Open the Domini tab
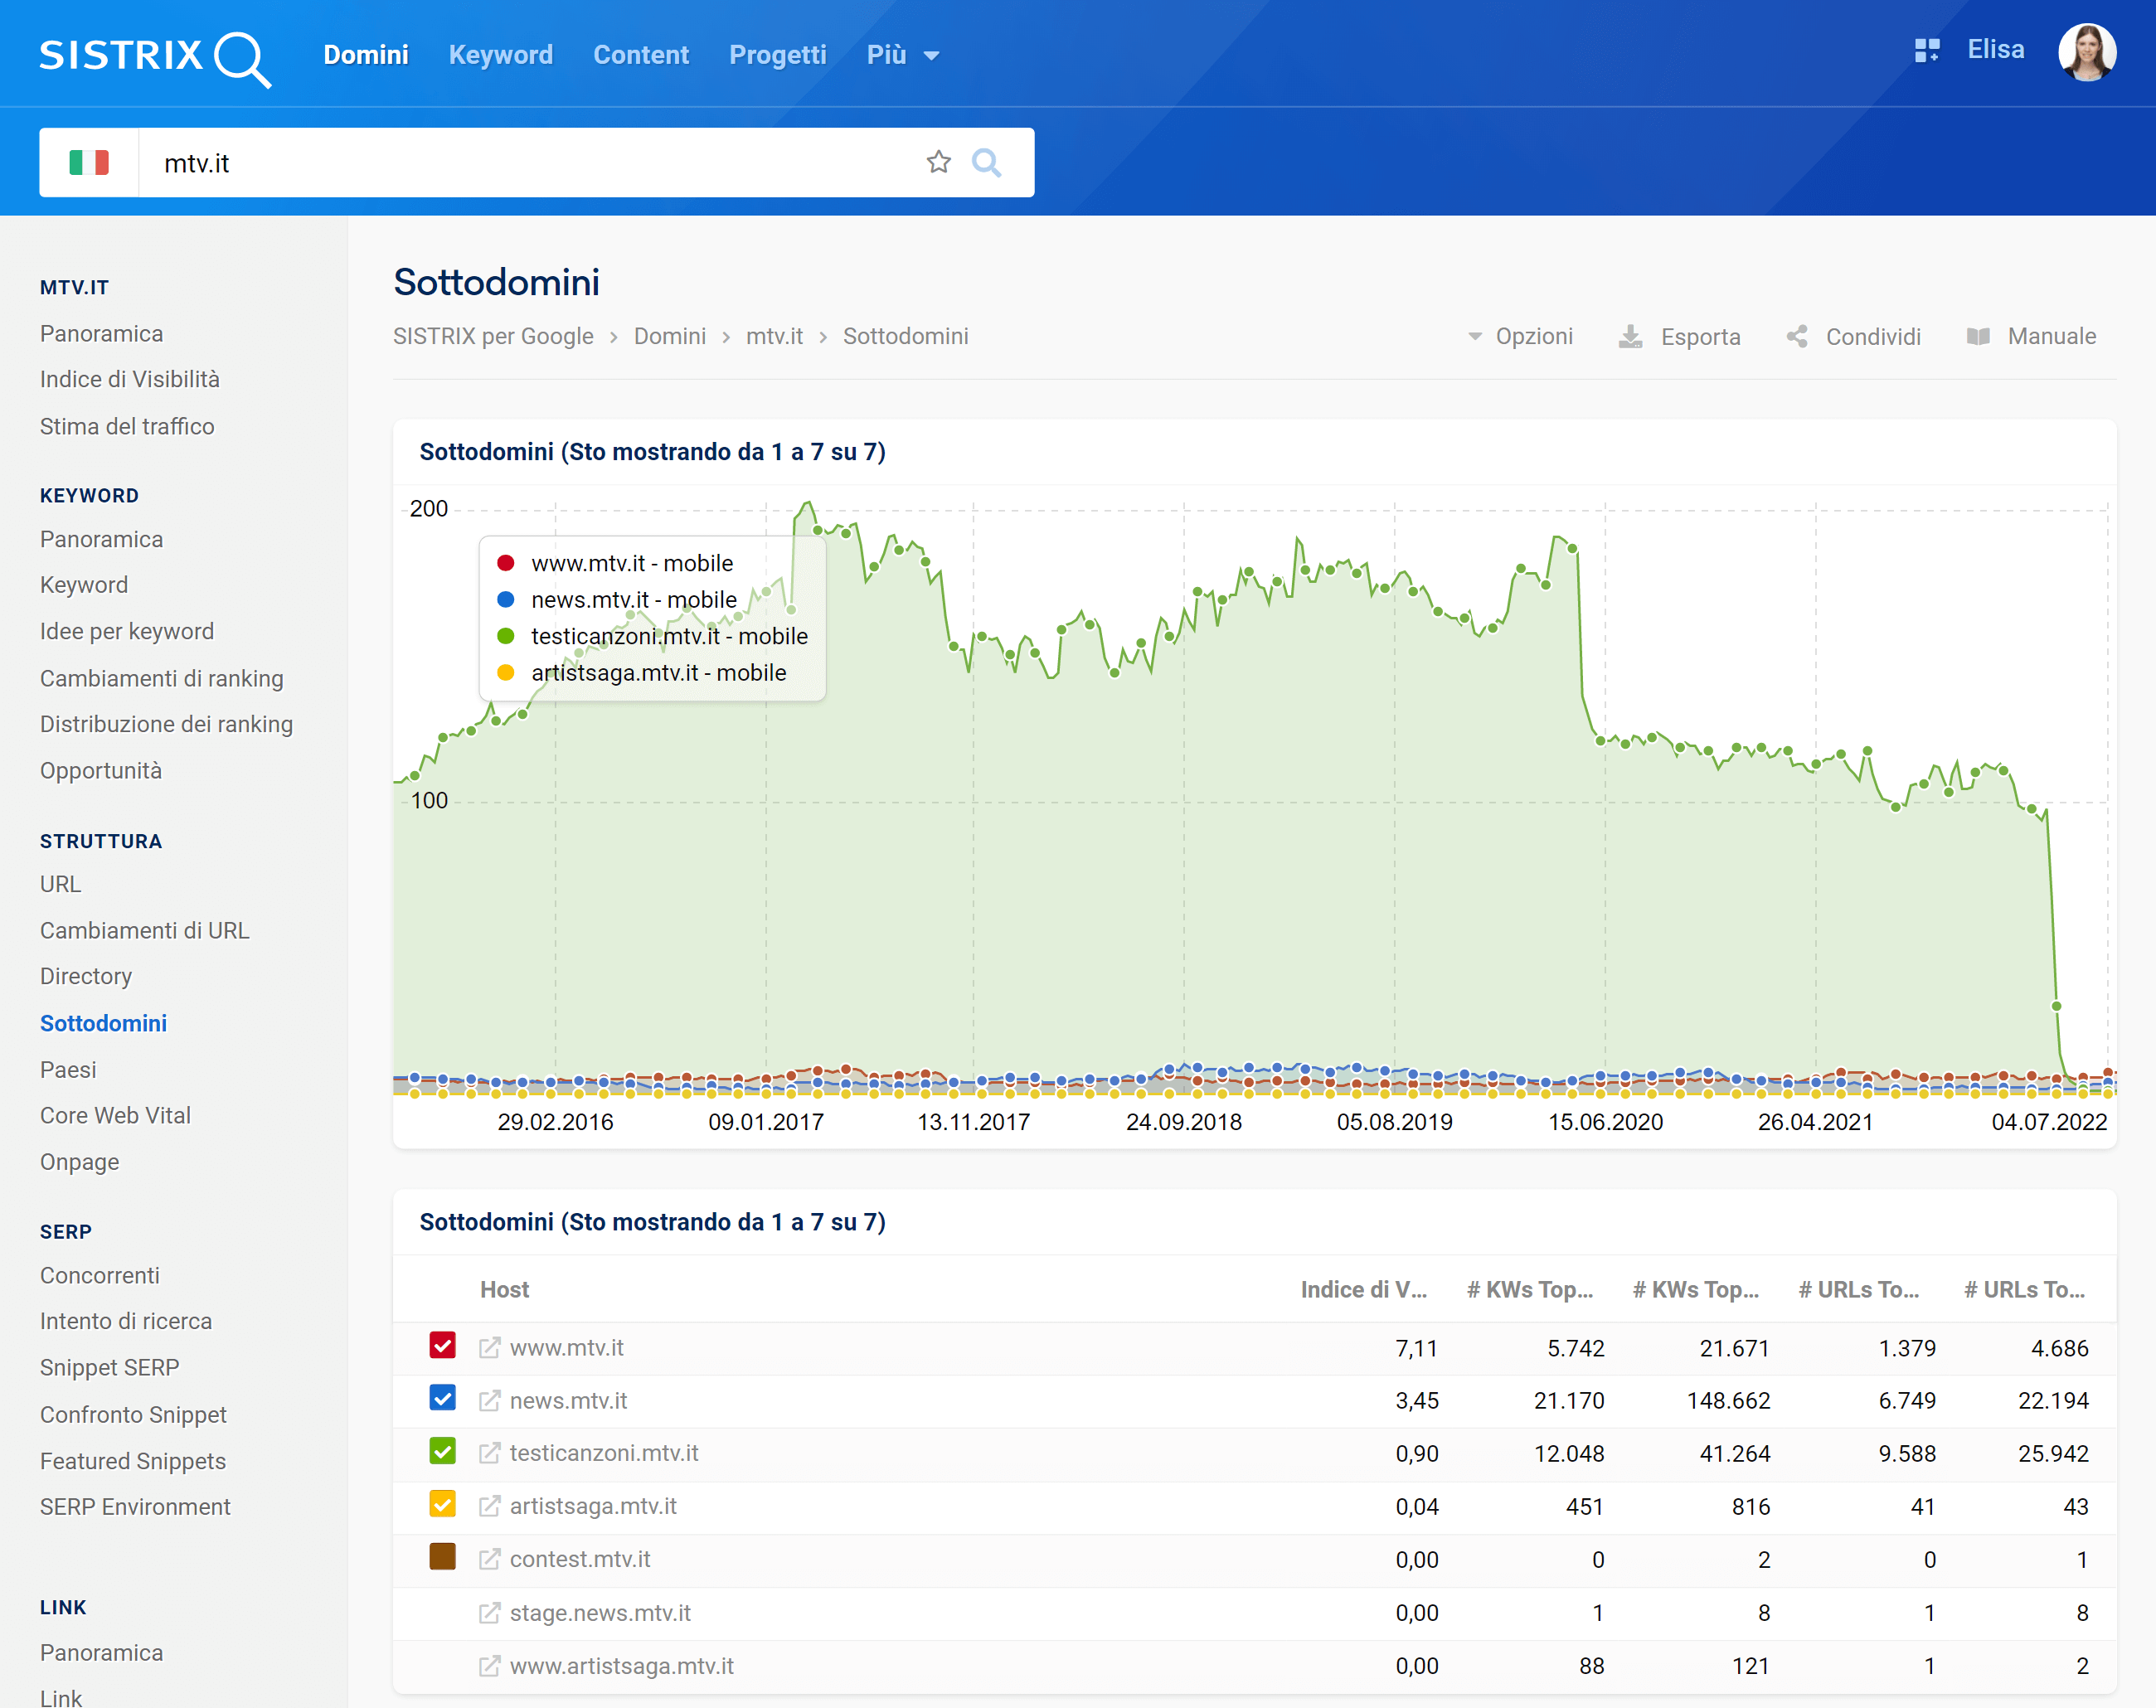2156x1708 pixels. click(366, 55)
